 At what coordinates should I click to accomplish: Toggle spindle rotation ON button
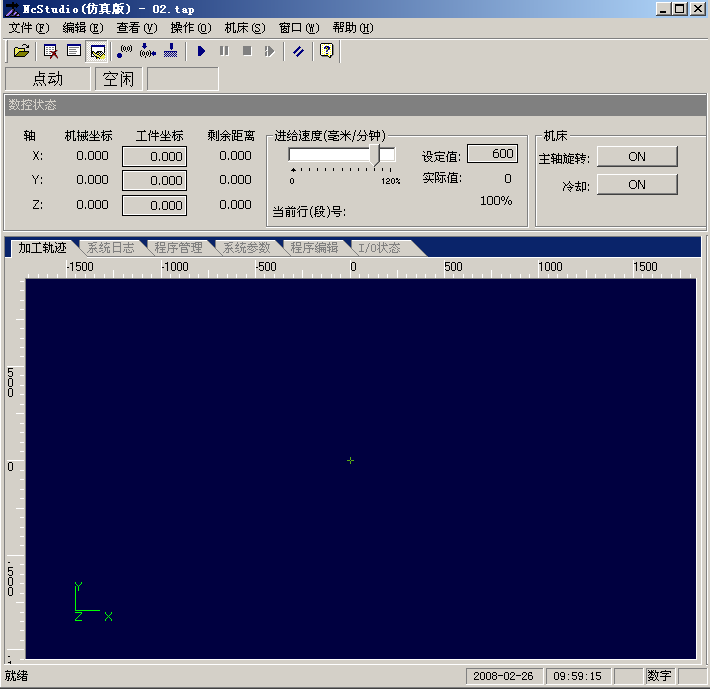click(637, 157)
